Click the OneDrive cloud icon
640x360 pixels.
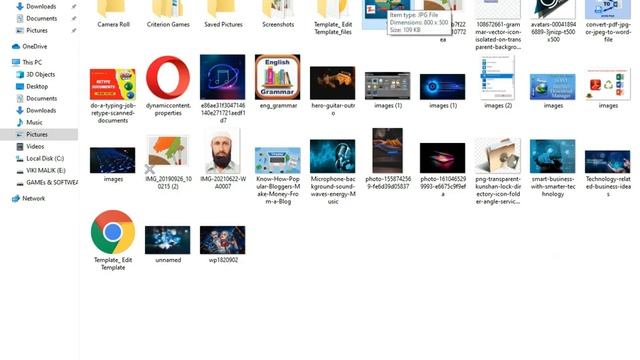point(16,46)
